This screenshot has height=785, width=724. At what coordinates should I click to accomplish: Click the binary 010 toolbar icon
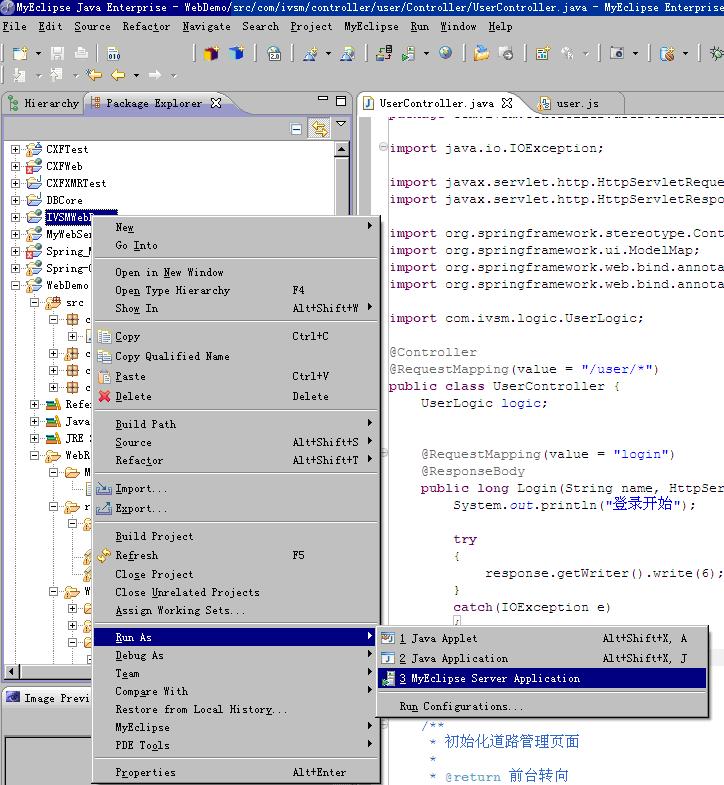pos(114,53)
